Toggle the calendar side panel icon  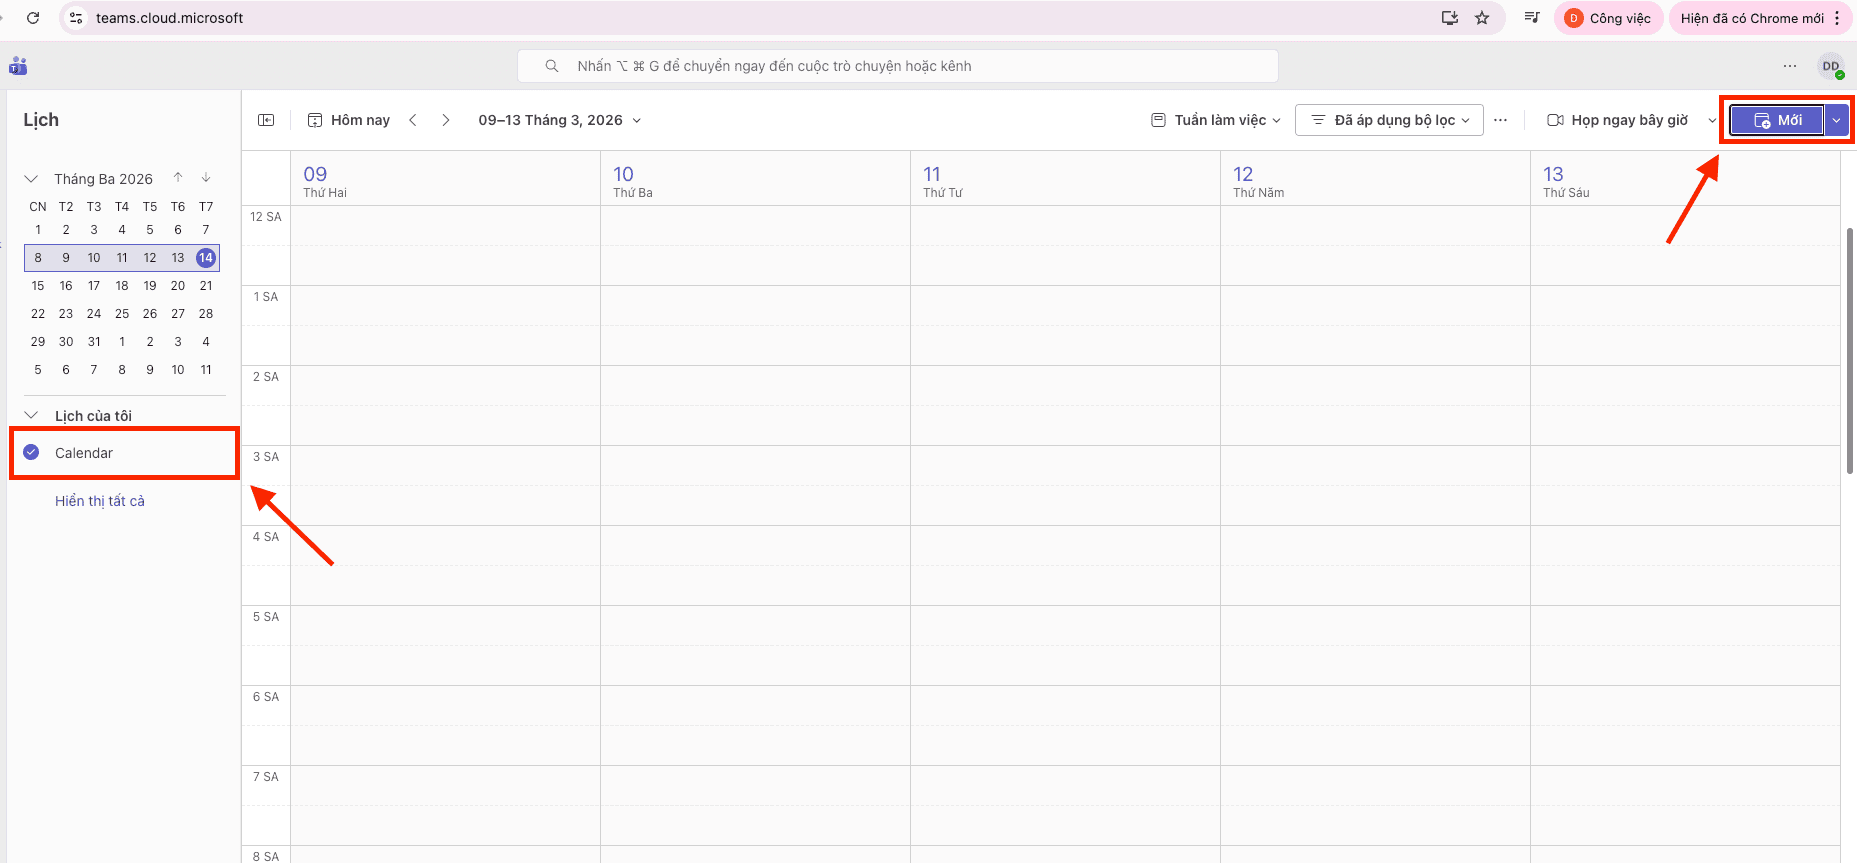(x=266, y=120)
